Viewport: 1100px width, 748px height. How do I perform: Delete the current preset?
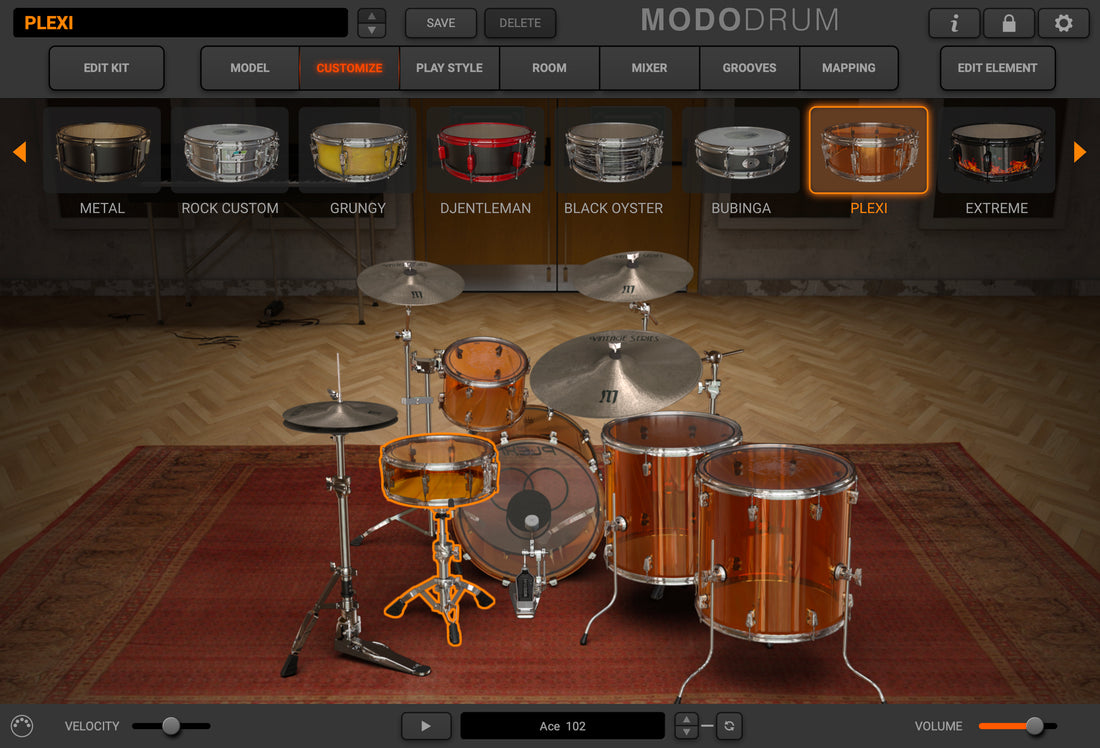520,23
